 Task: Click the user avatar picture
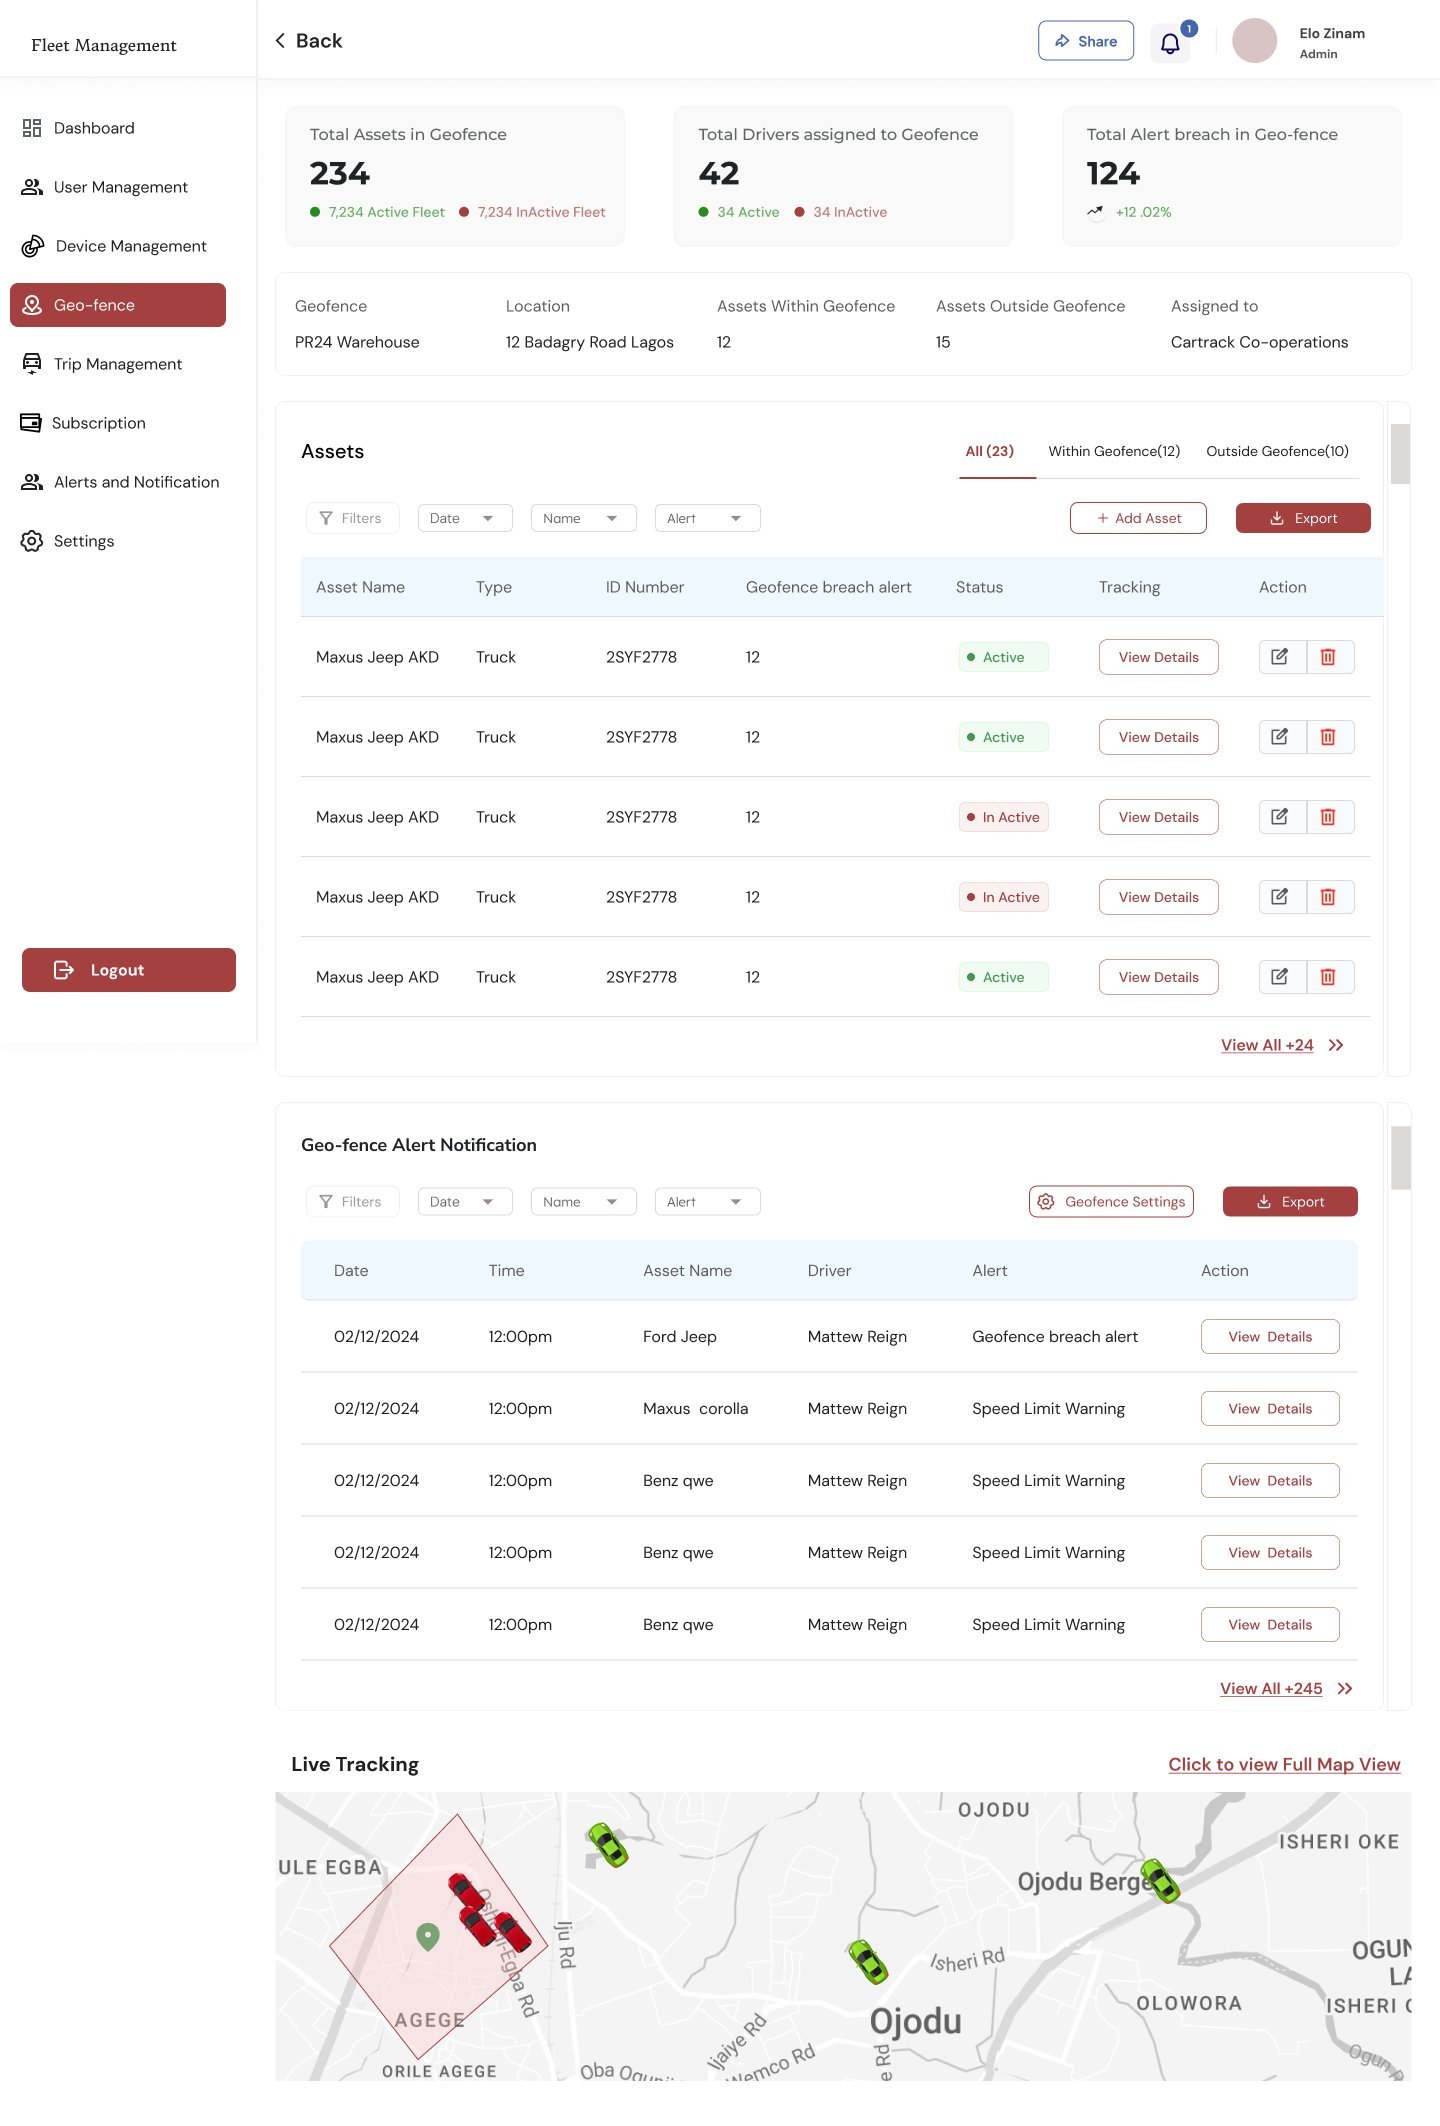click(1254, 41)
